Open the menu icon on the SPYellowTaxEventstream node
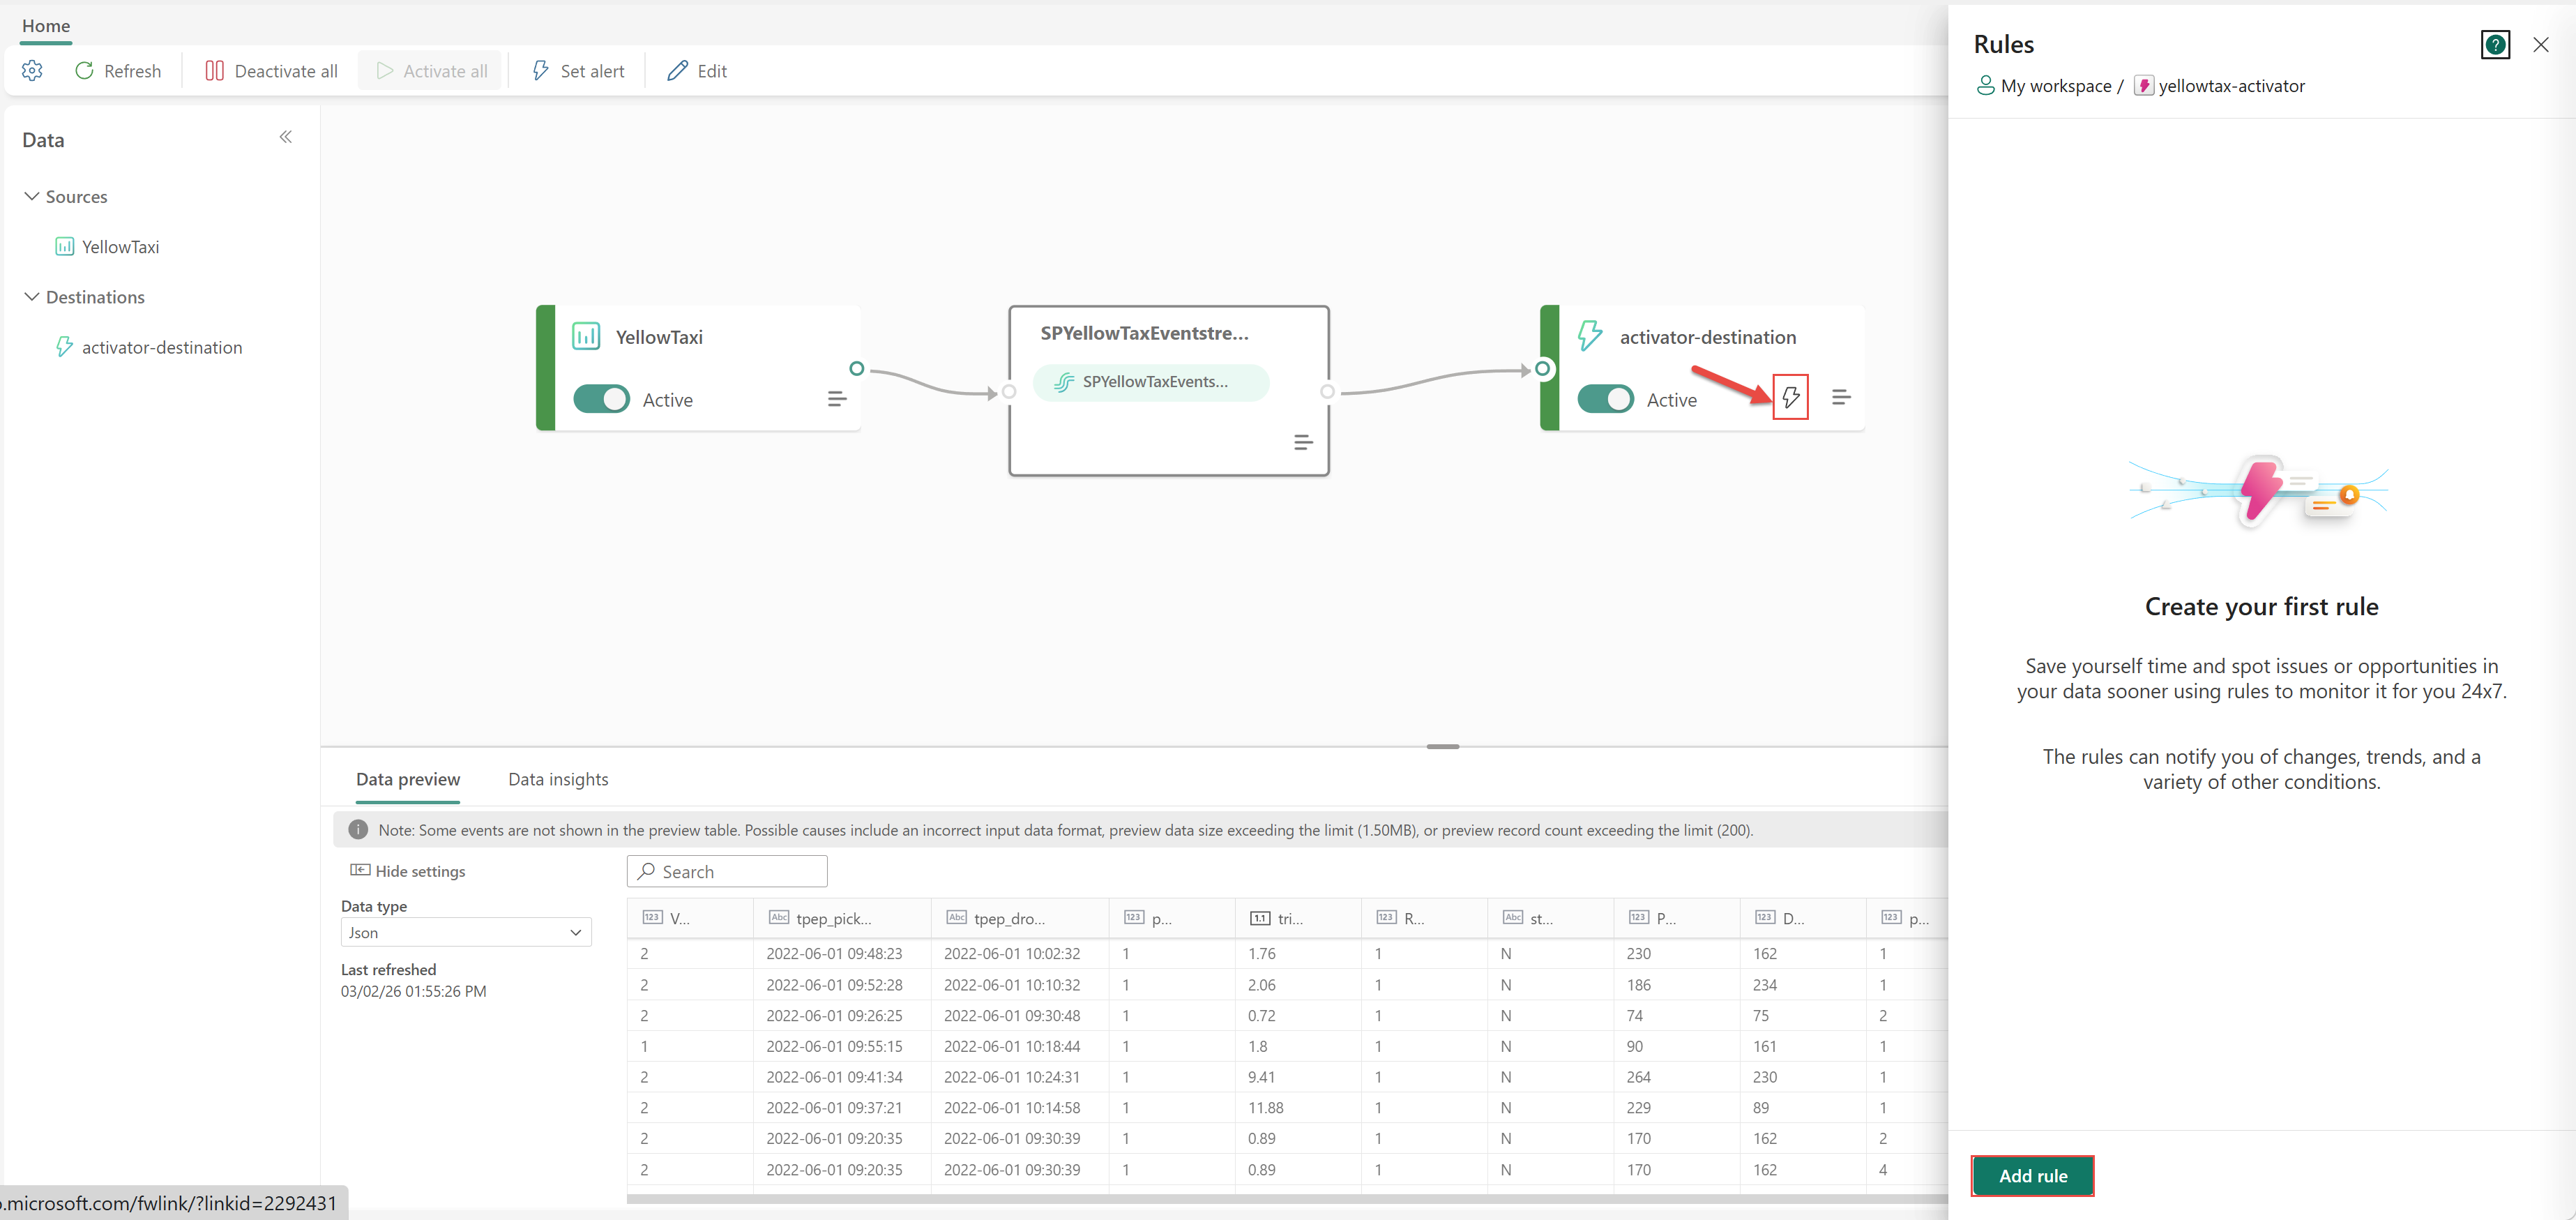 [1302, 442]
